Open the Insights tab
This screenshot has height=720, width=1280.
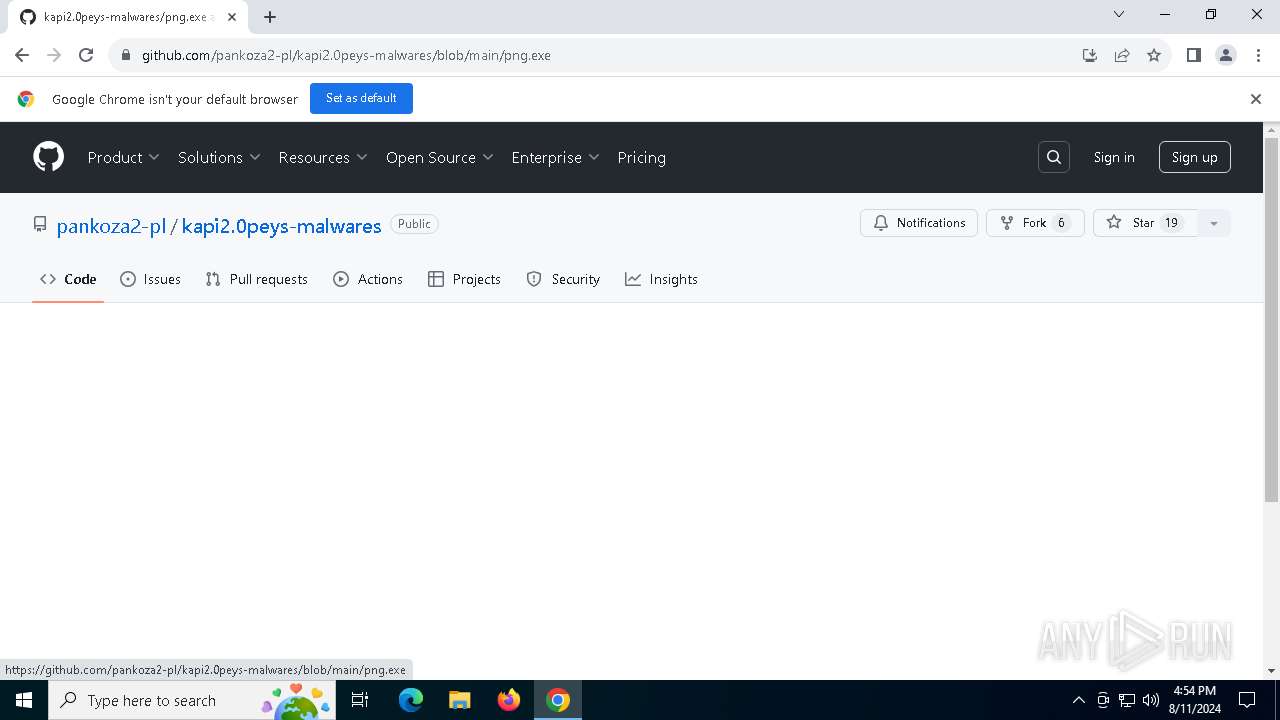pos(661,279)
